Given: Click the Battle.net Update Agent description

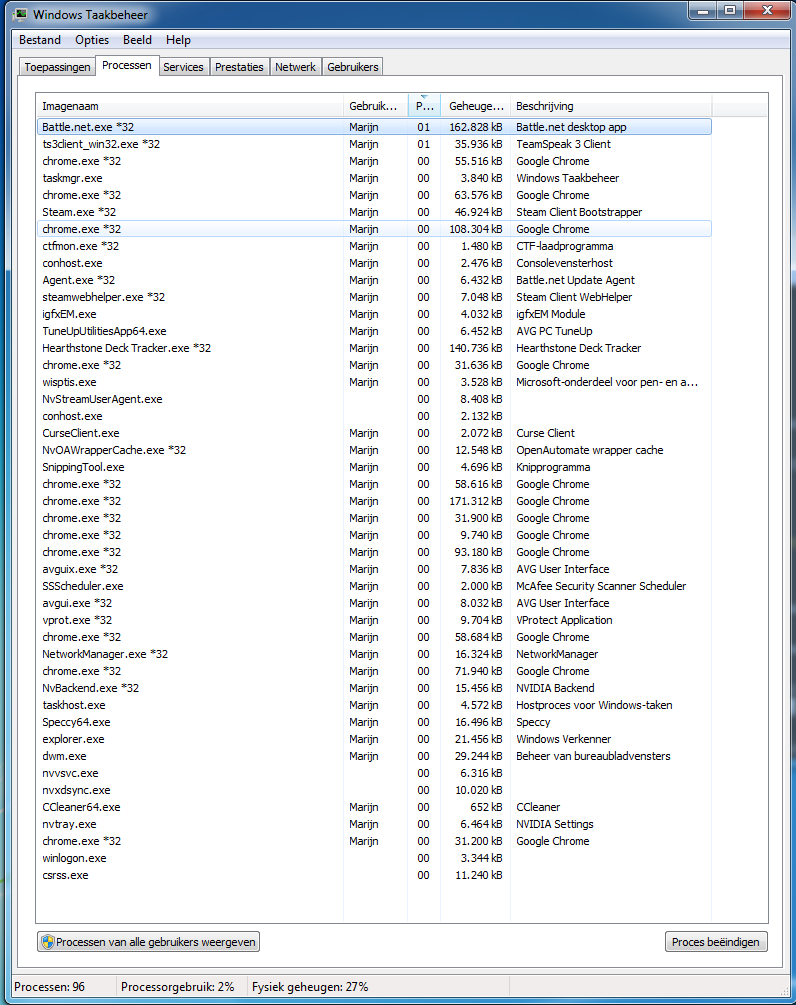Looking at the screenshot, I should (x=576, y=280).
